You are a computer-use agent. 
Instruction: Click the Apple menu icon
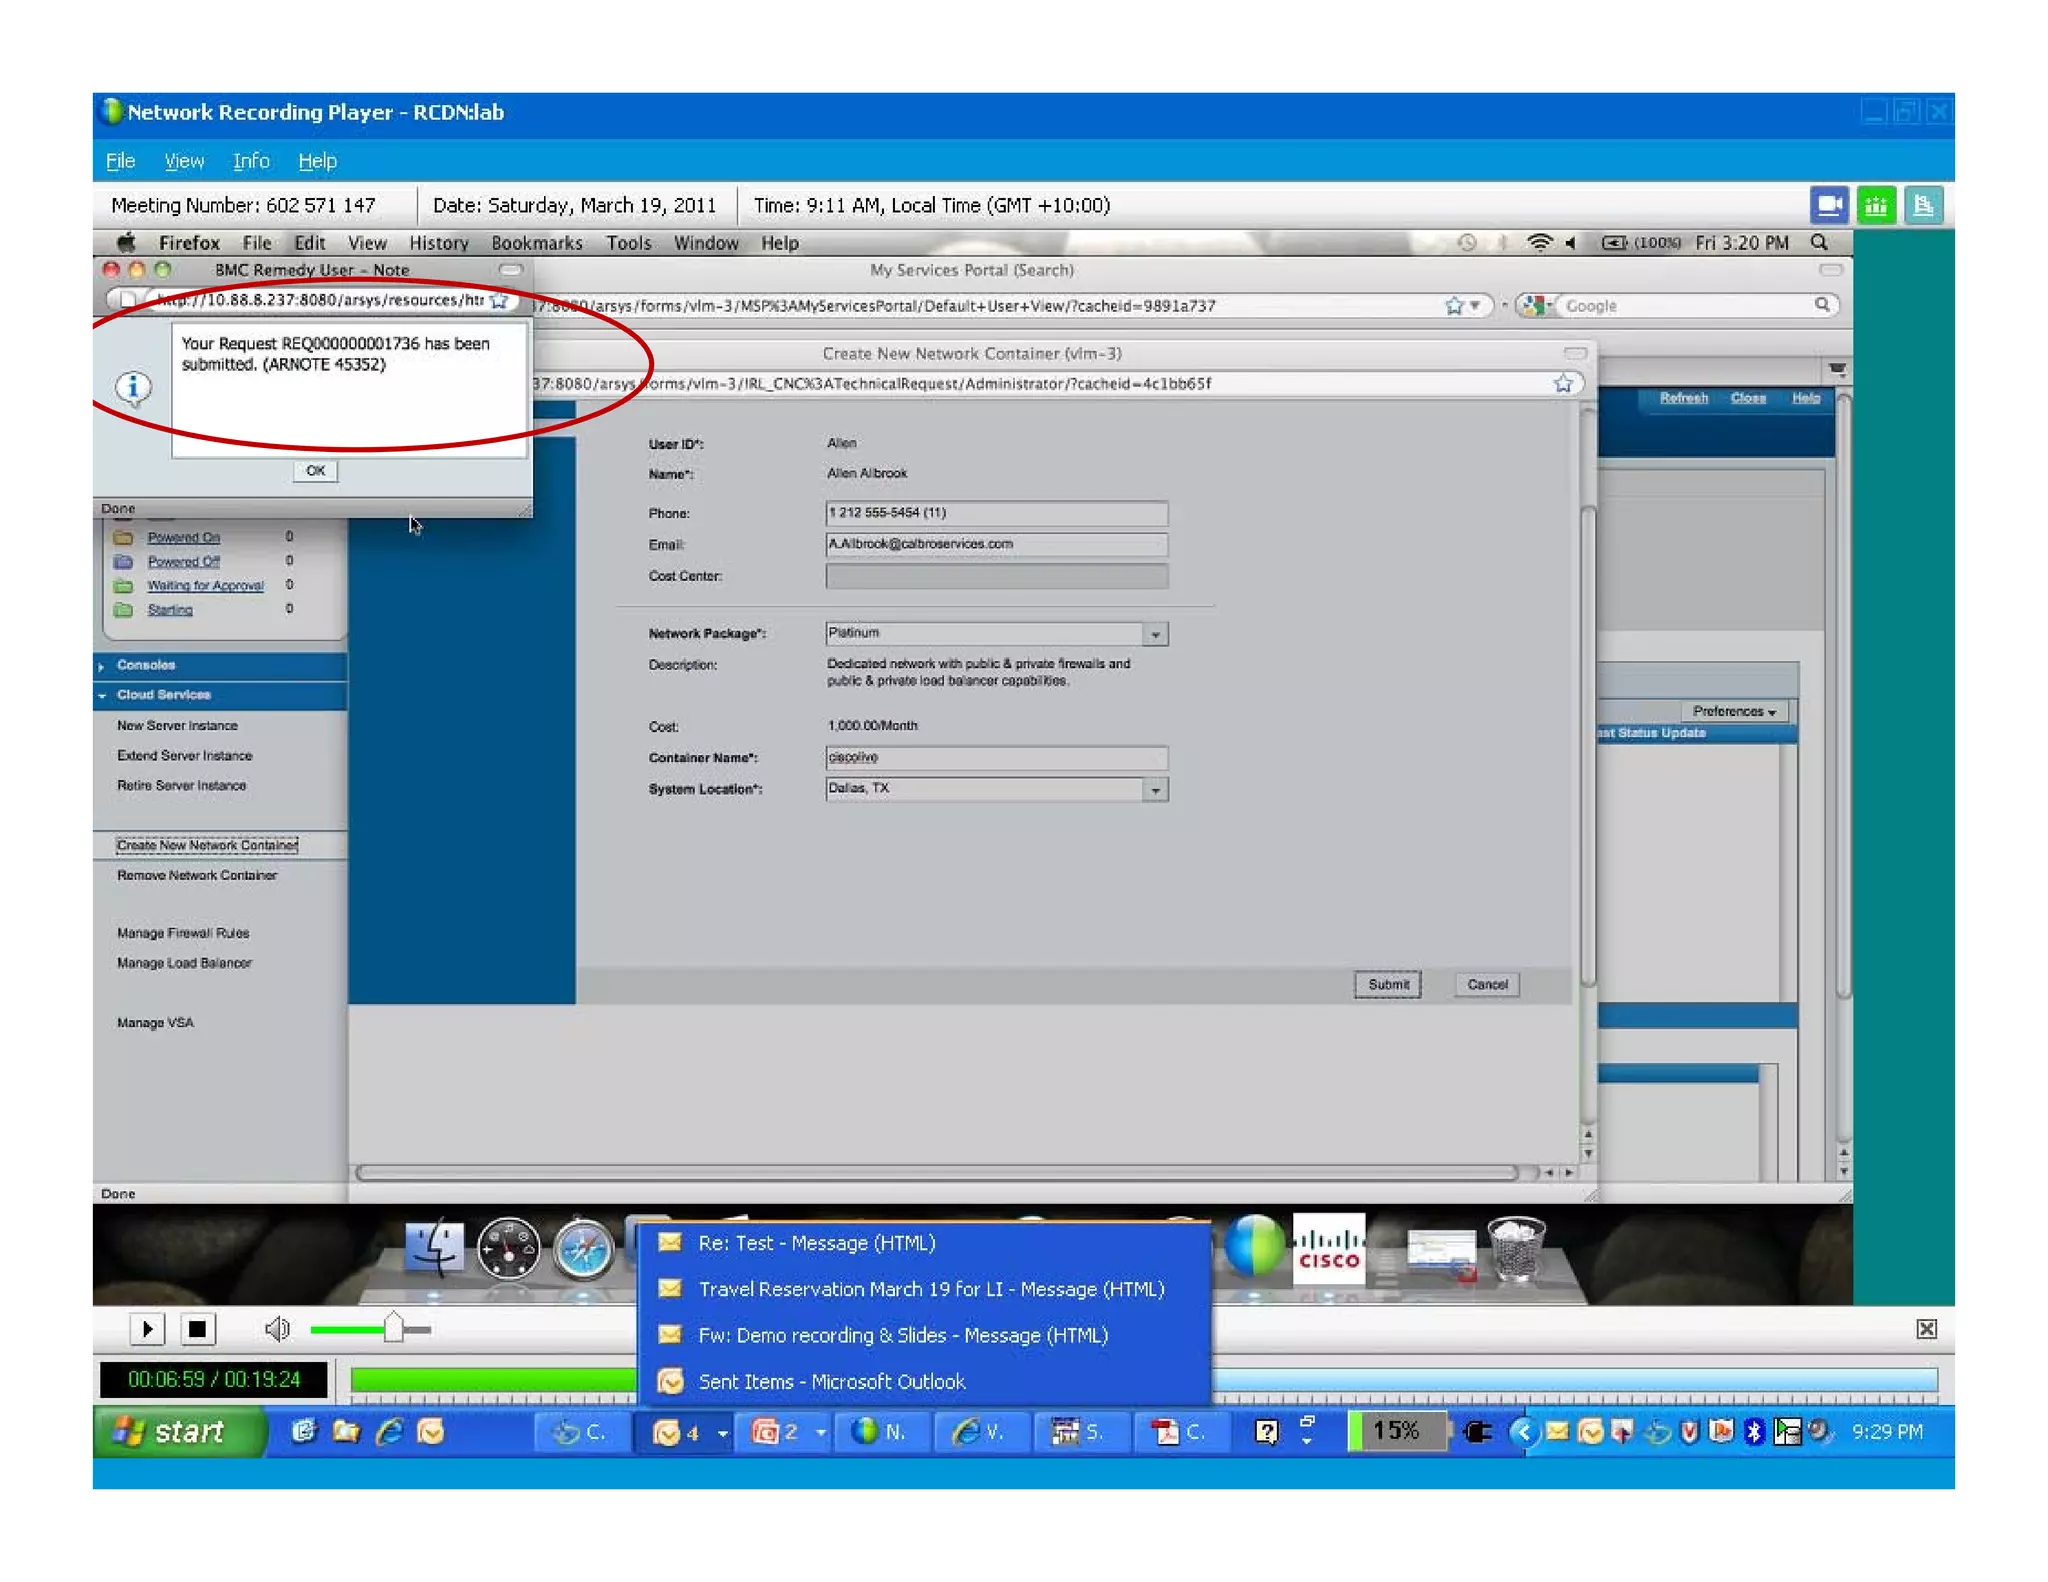[x=126, y=243]
